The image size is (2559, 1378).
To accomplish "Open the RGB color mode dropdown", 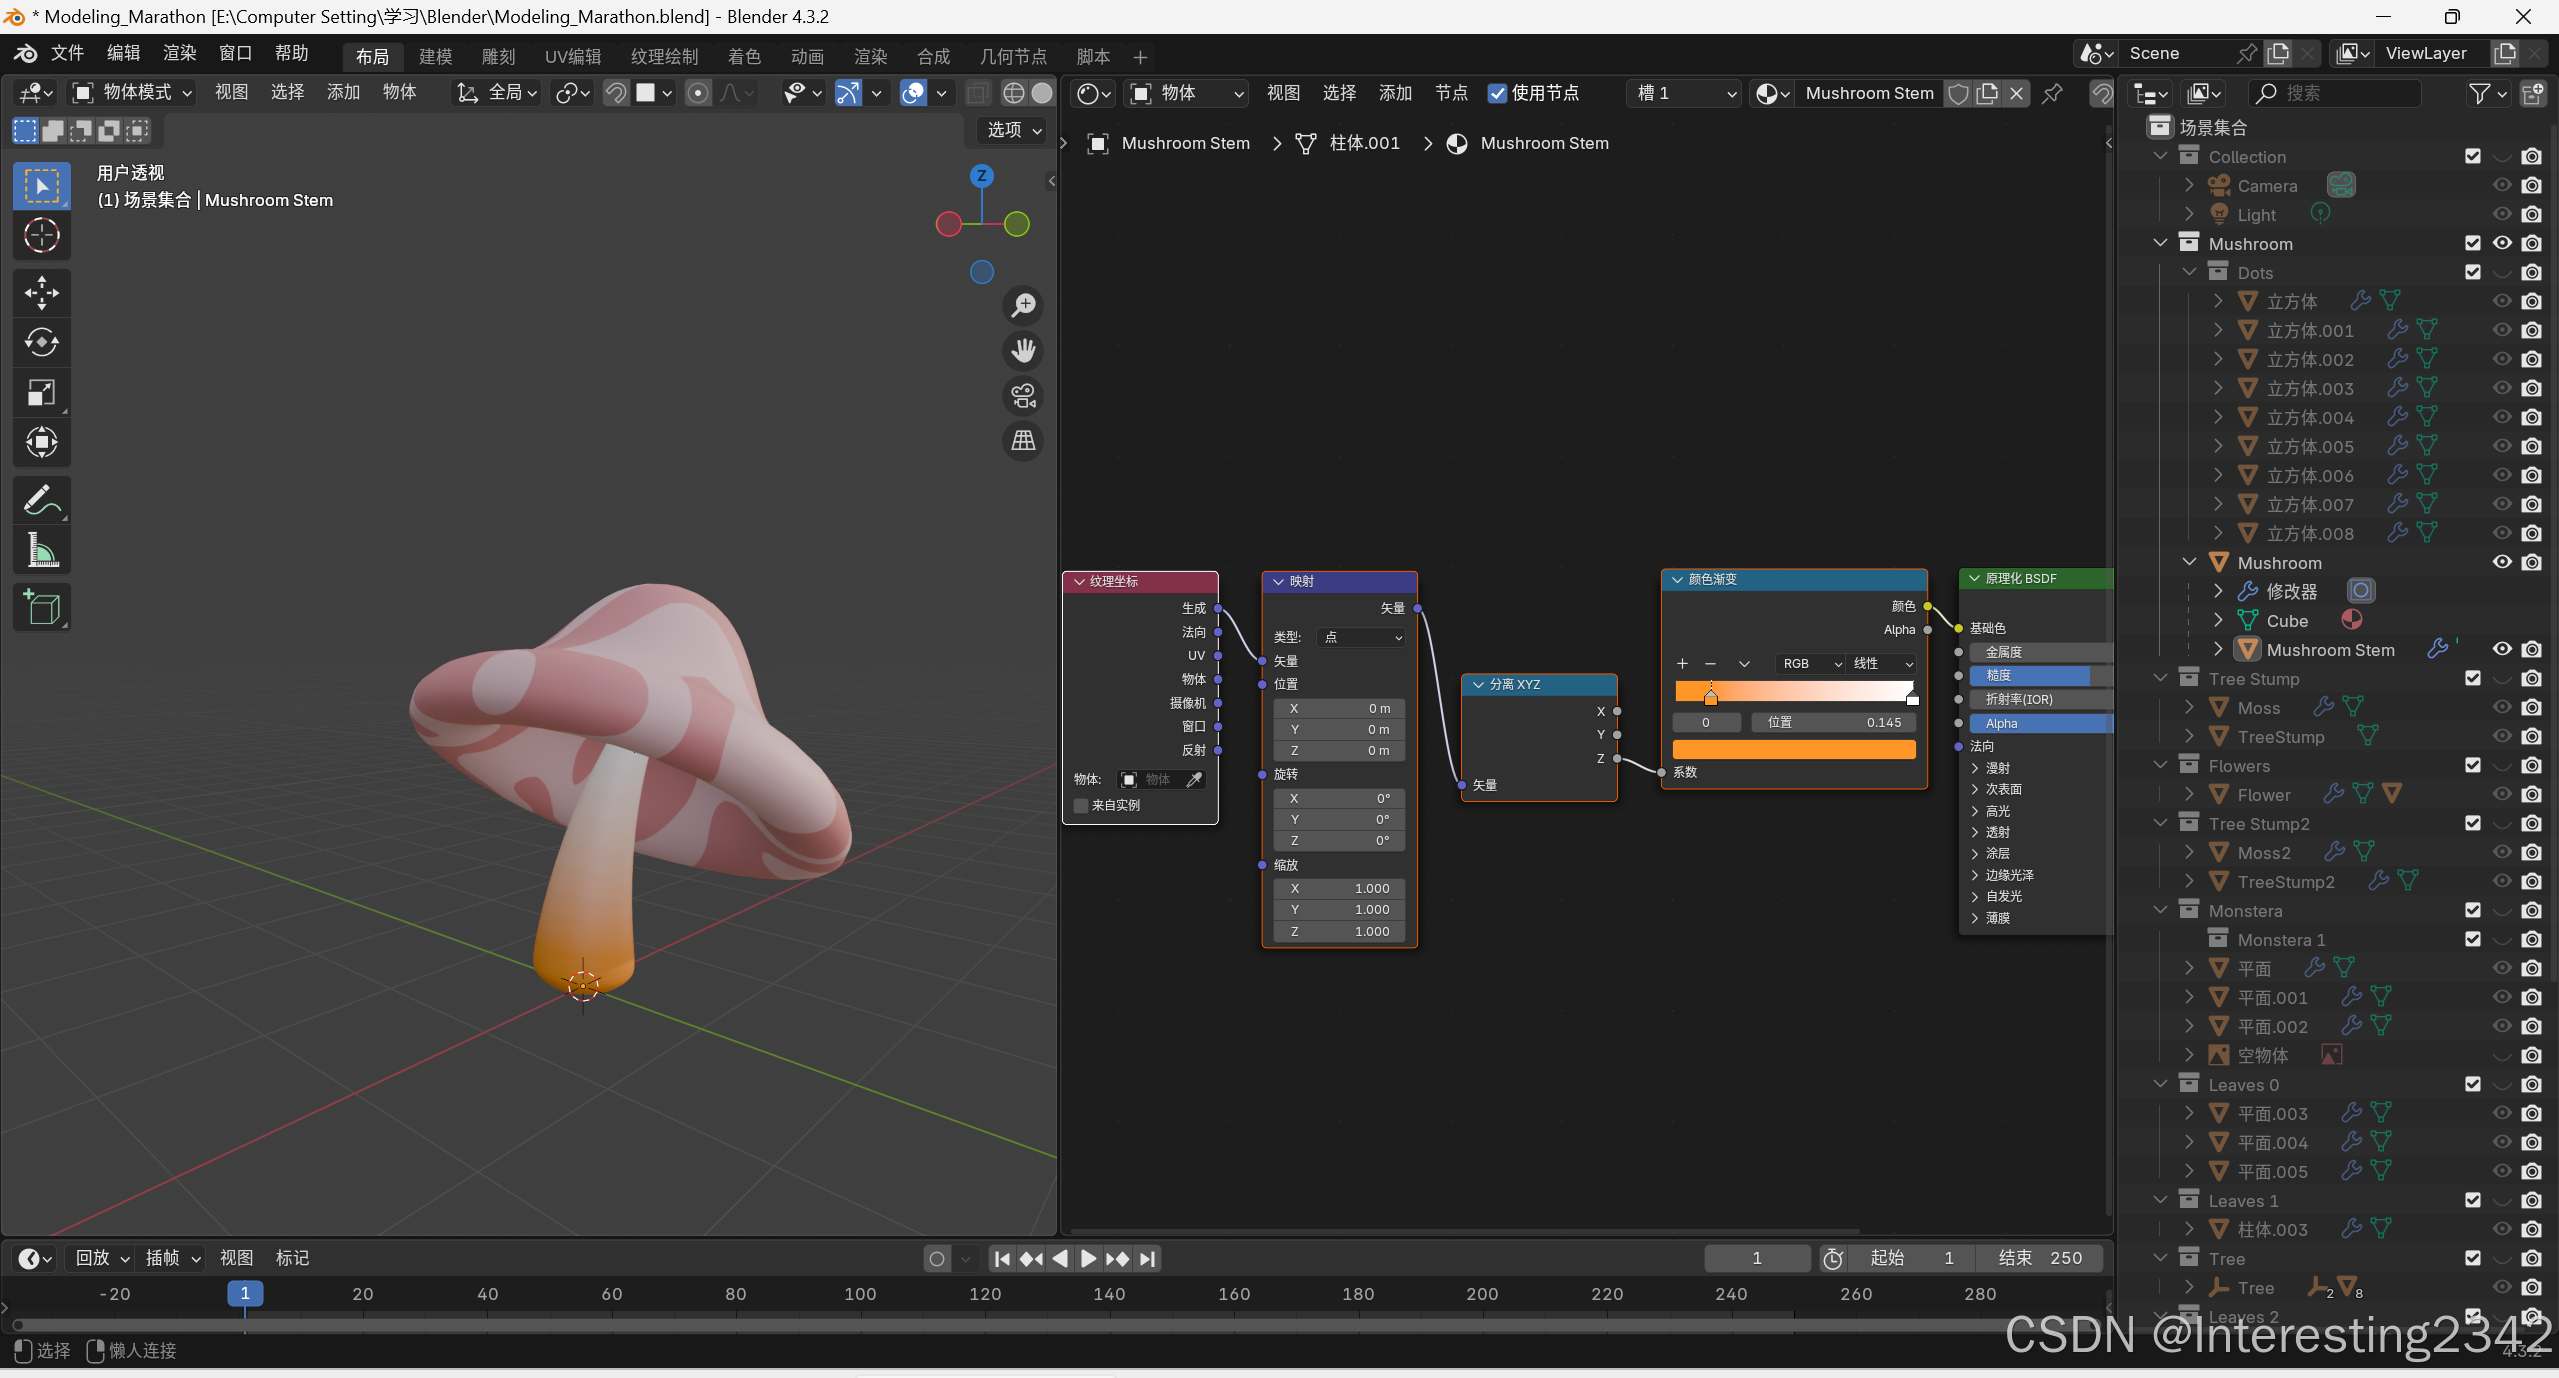I will pos(1811,664).
